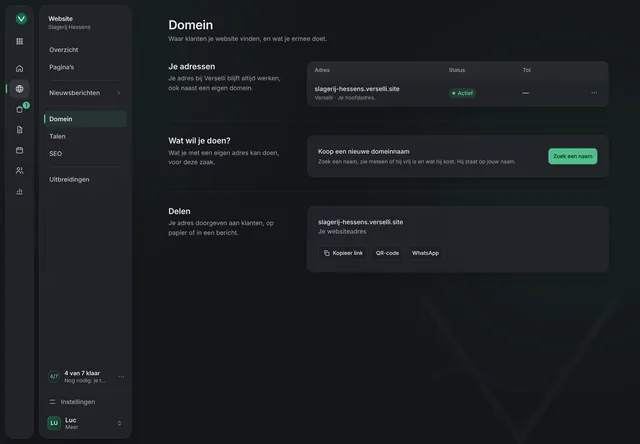This screenshot has height=444, width=640.
Task: Open three-dot options for slagerij-hessens address row
Action: click(594, 93)
